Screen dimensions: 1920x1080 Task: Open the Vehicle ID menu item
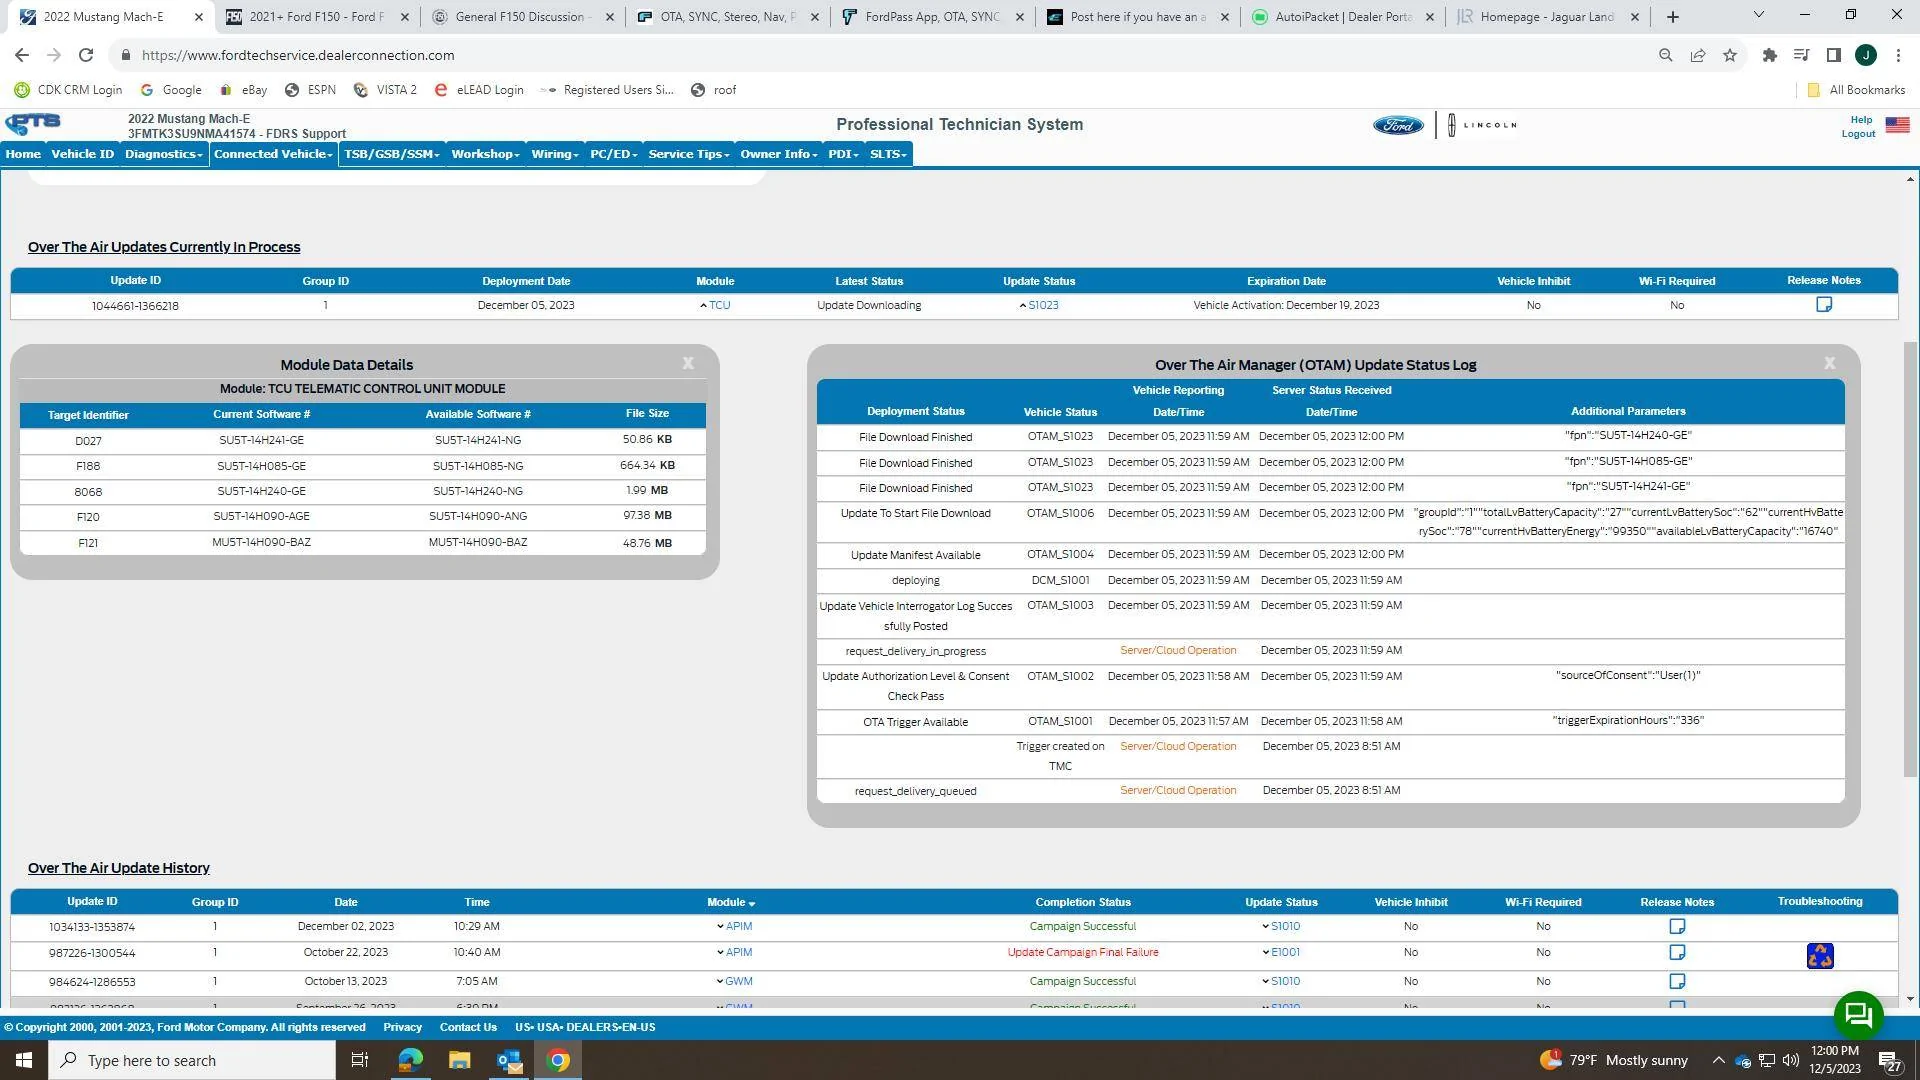[83, 154]
